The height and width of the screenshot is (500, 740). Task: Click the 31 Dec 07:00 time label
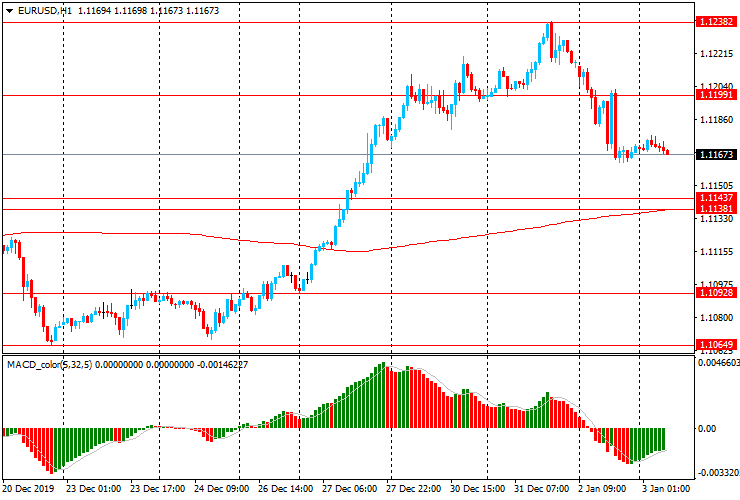point(542,488)
